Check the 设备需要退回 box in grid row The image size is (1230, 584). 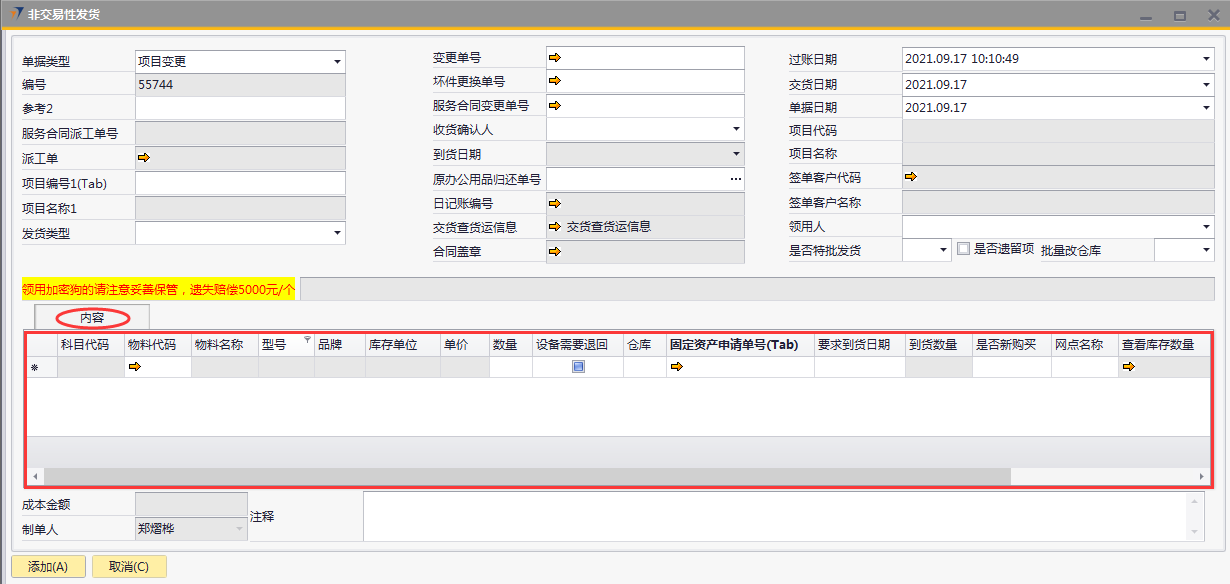click(x=578, y=367)
